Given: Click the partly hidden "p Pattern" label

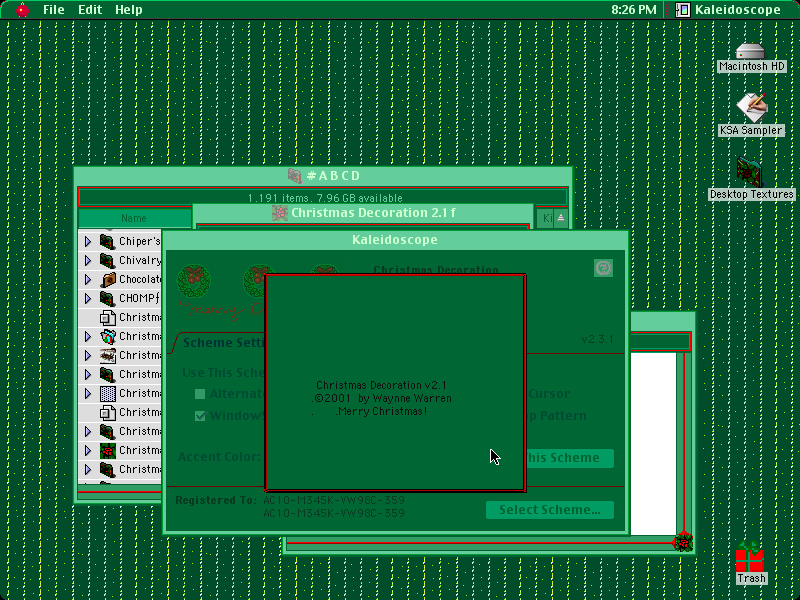Looking at the screenshot, I should coord(557,416).
